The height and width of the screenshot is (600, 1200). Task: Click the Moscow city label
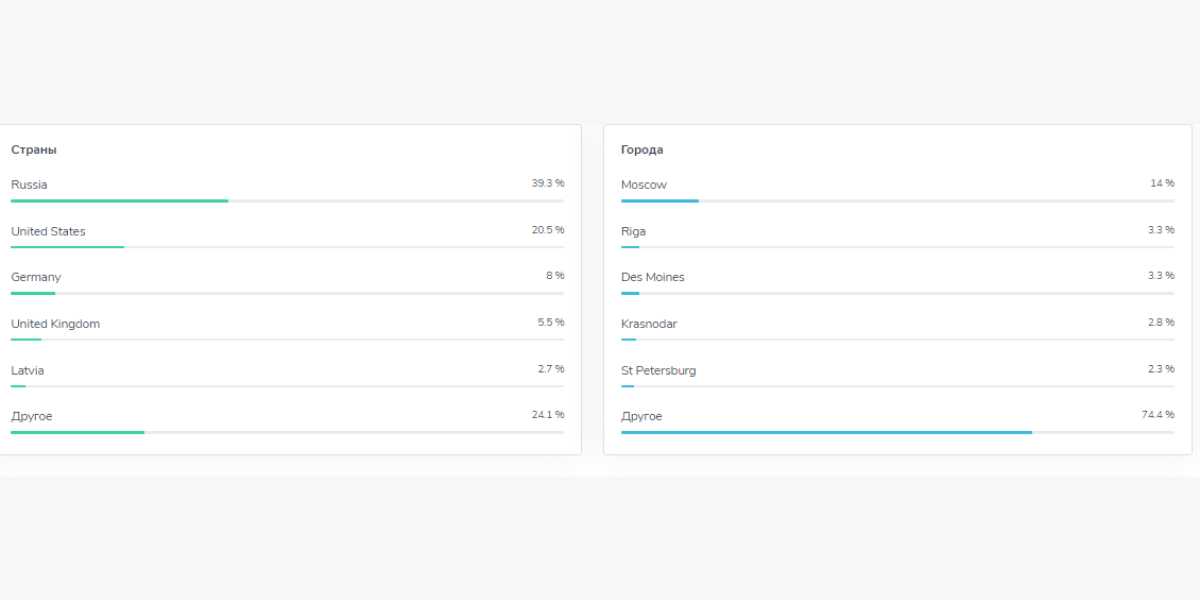pos(643,185)
